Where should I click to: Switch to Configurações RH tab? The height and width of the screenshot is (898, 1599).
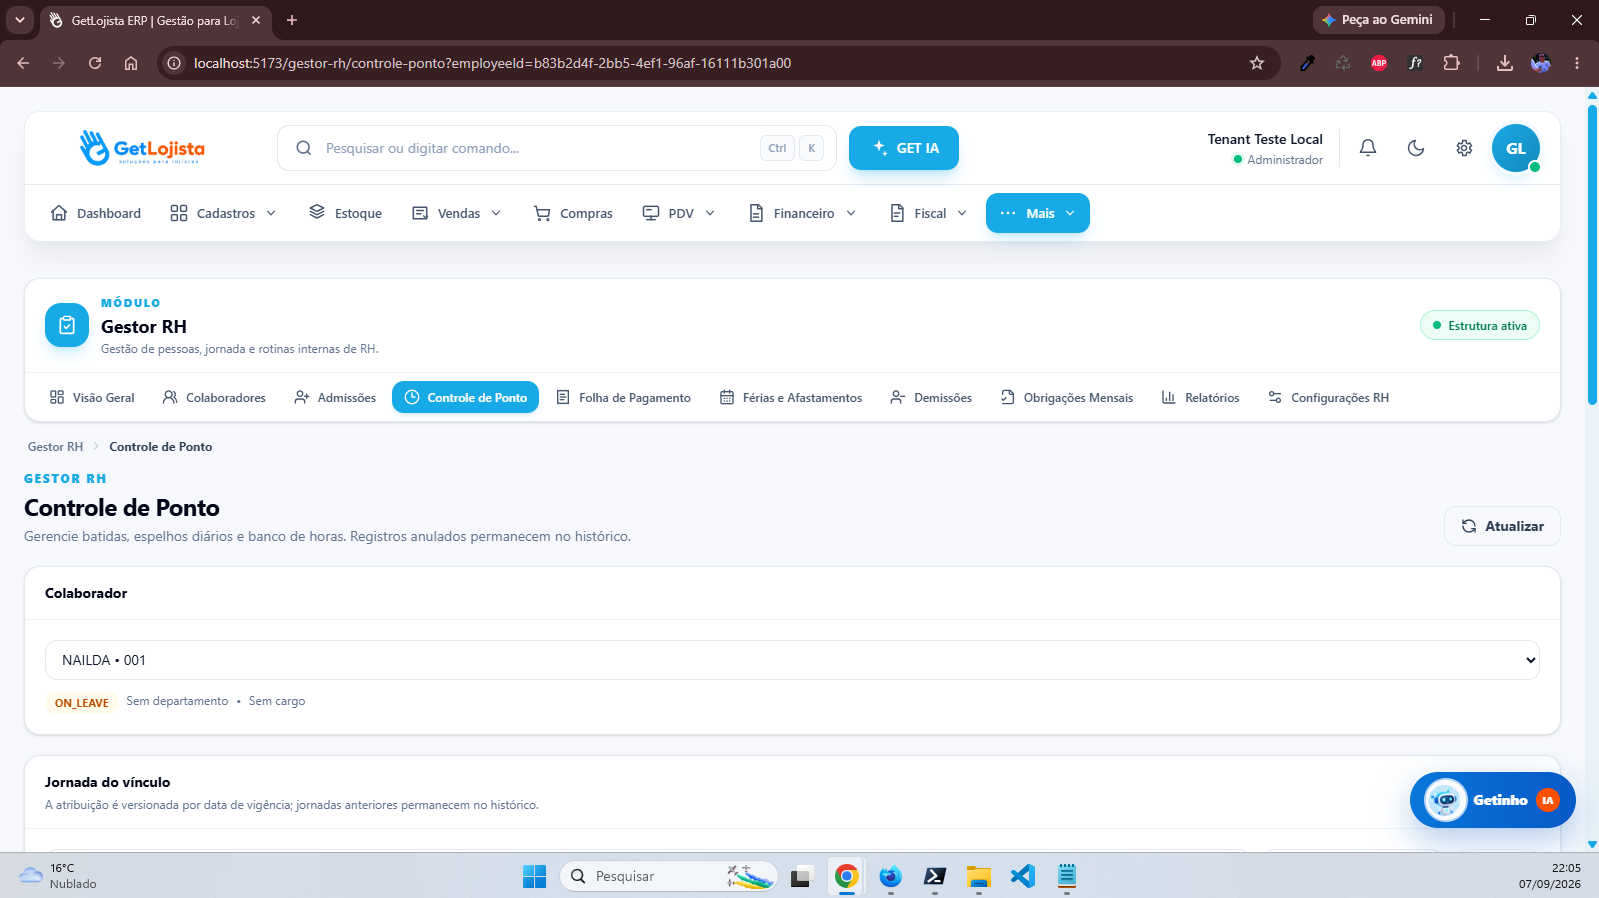tap(1328, 397)
